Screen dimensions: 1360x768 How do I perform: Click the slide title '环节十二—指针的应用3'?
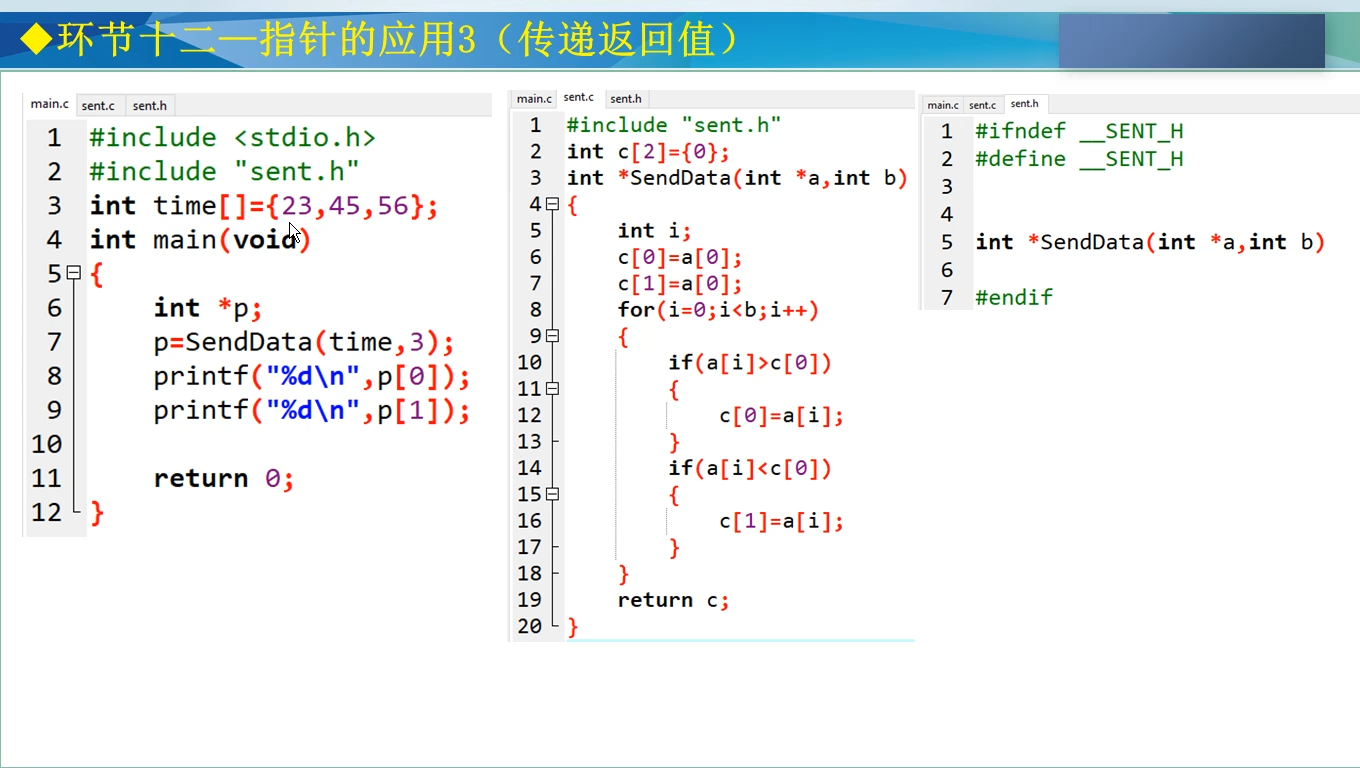click(266, 40)
